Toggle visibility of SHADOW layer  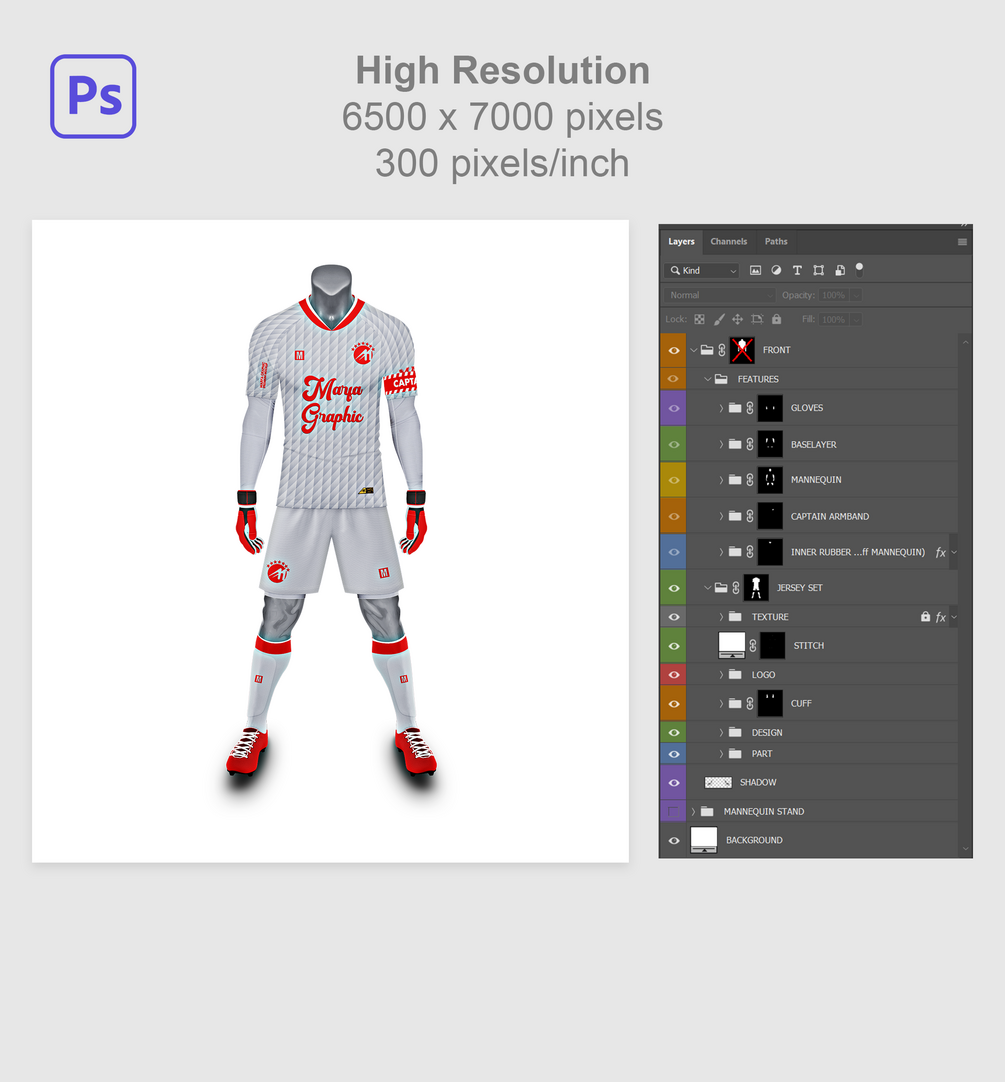tap(674, 783)
